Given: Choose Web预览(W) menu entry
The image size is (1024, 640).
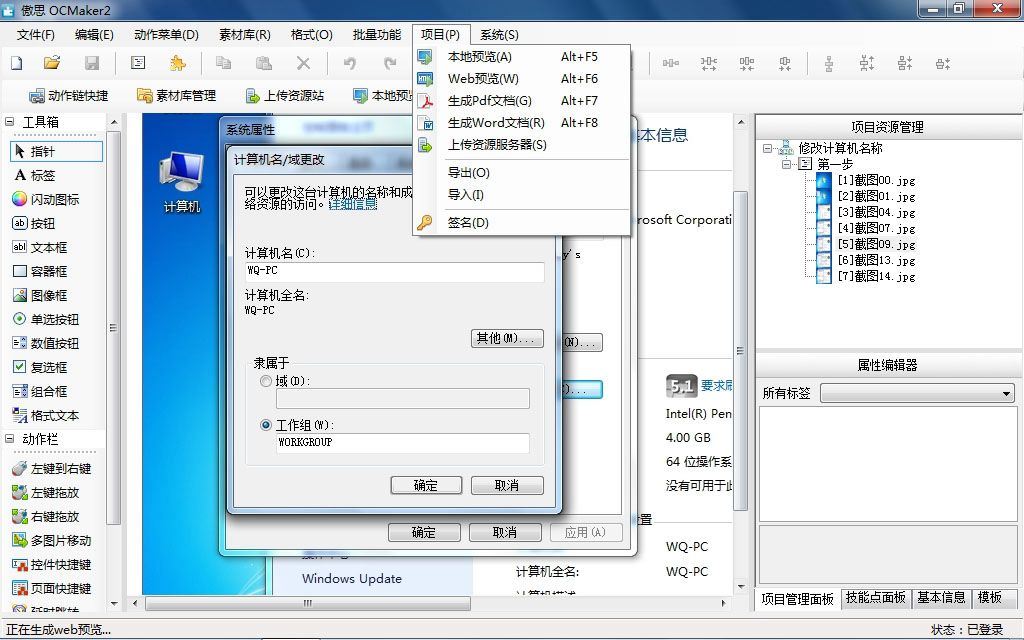Looking at the screenshot, I should coord(522,79).
